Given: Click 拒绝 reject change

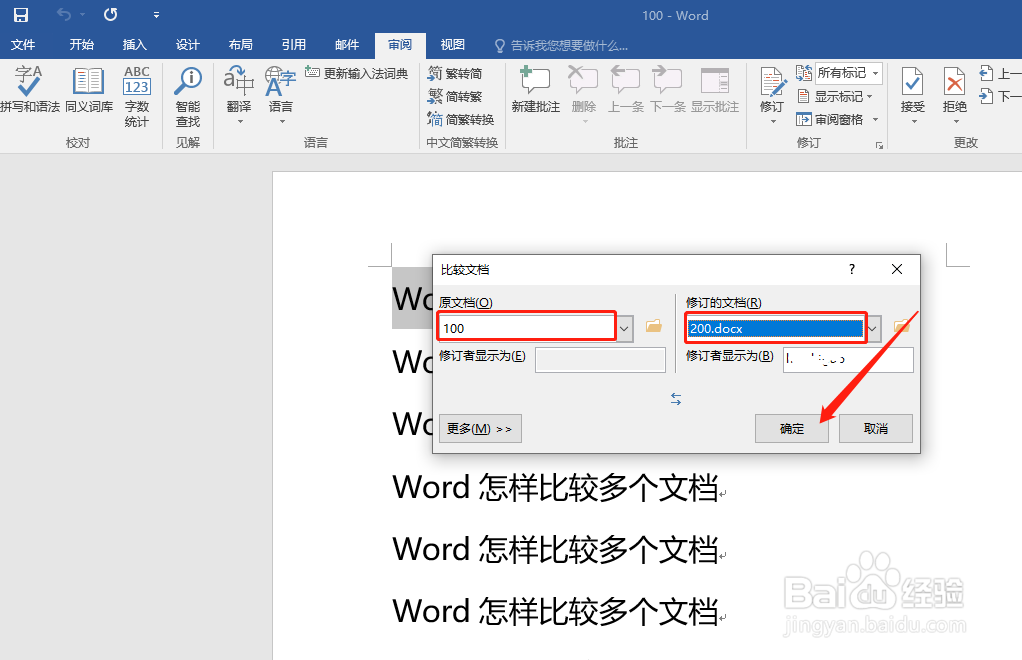Looking at the screenshot, I should pyautogui.click(x=955, y=91).
